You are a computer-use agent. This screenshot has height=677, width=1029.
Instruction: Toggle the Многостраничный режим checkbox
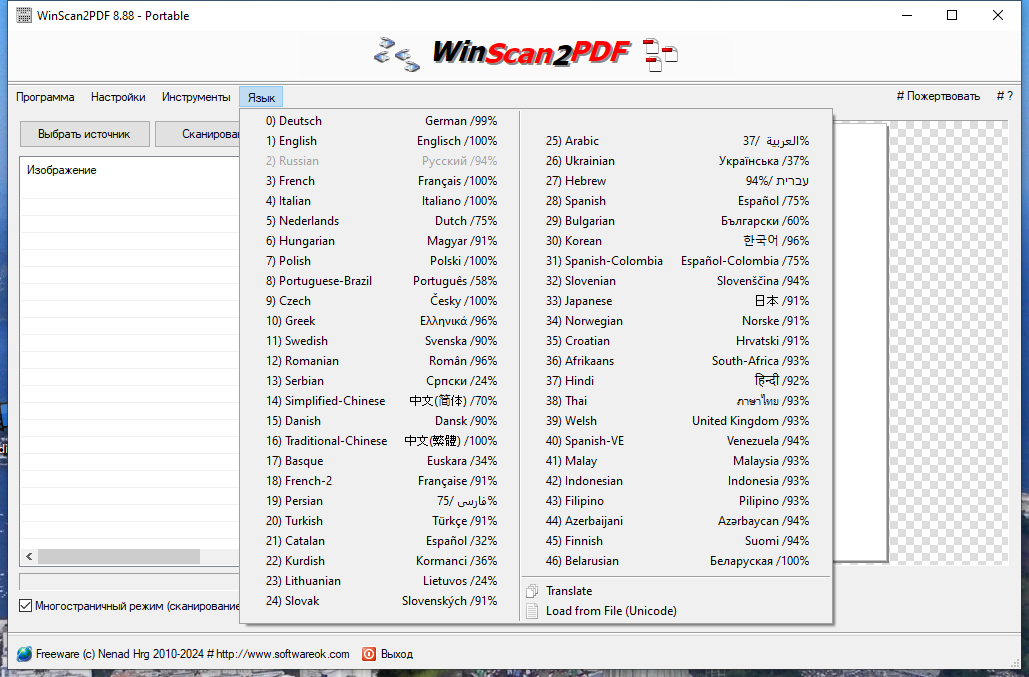coord(26,605)
